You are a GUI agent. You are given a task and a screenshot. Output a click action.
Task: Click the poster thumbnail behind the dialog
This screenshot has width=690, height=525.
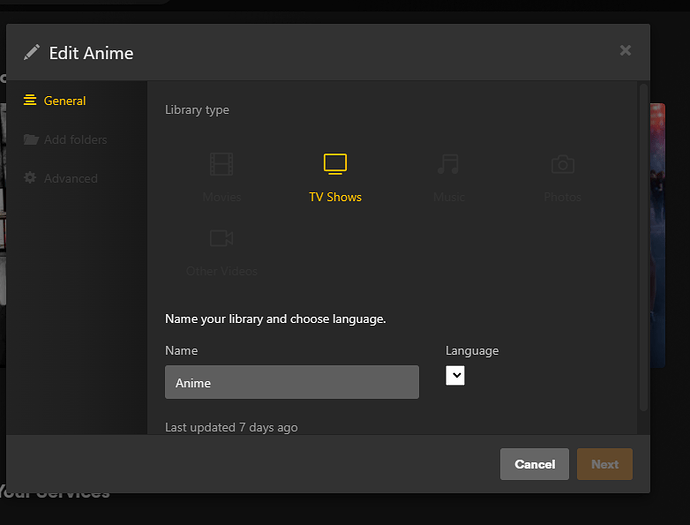[657, 235]
